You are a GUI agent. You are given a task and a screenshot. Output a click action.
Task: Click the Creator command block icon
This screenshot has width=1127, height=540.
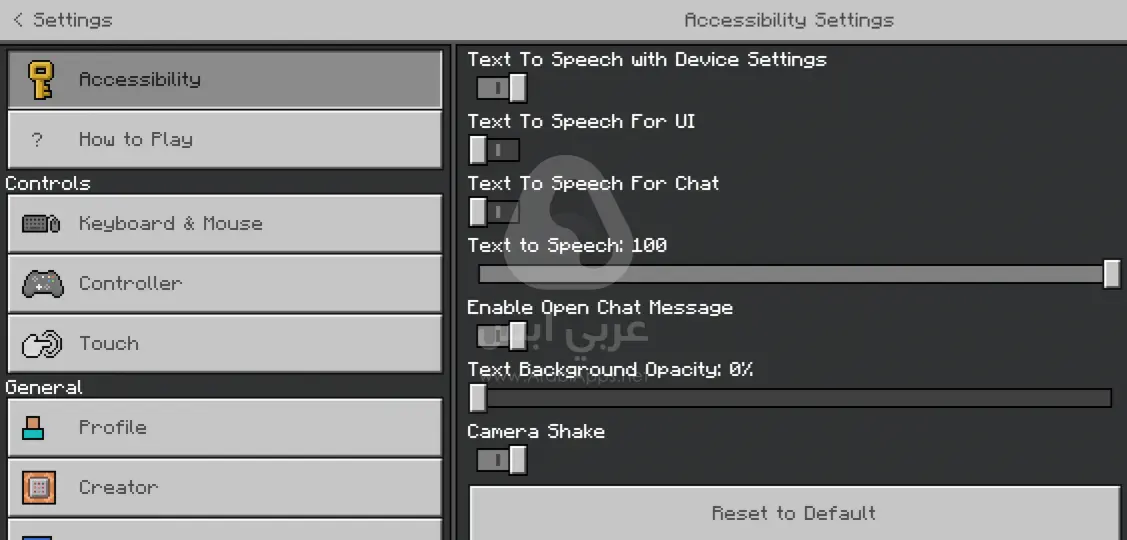[39, 488]
